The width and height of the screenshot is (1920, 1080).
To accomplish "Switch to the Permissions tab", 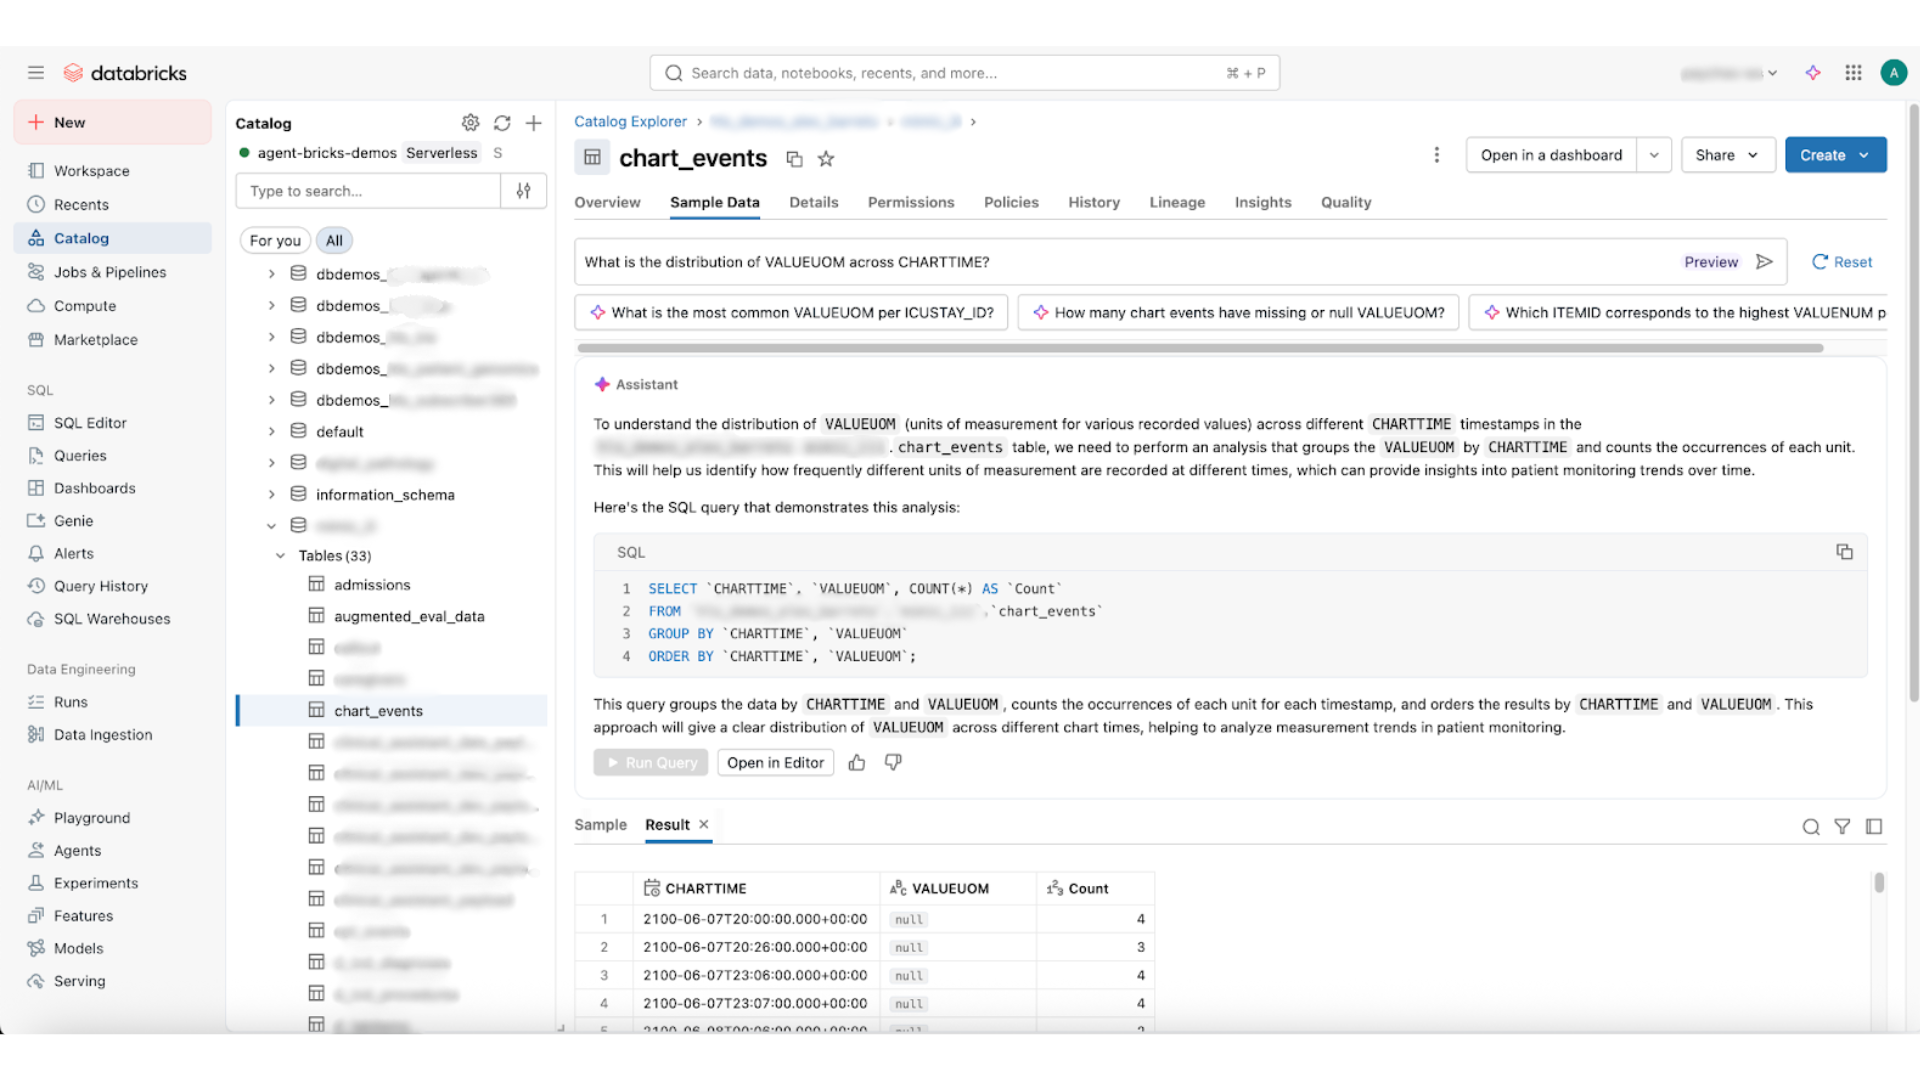I will coord(911,202).
